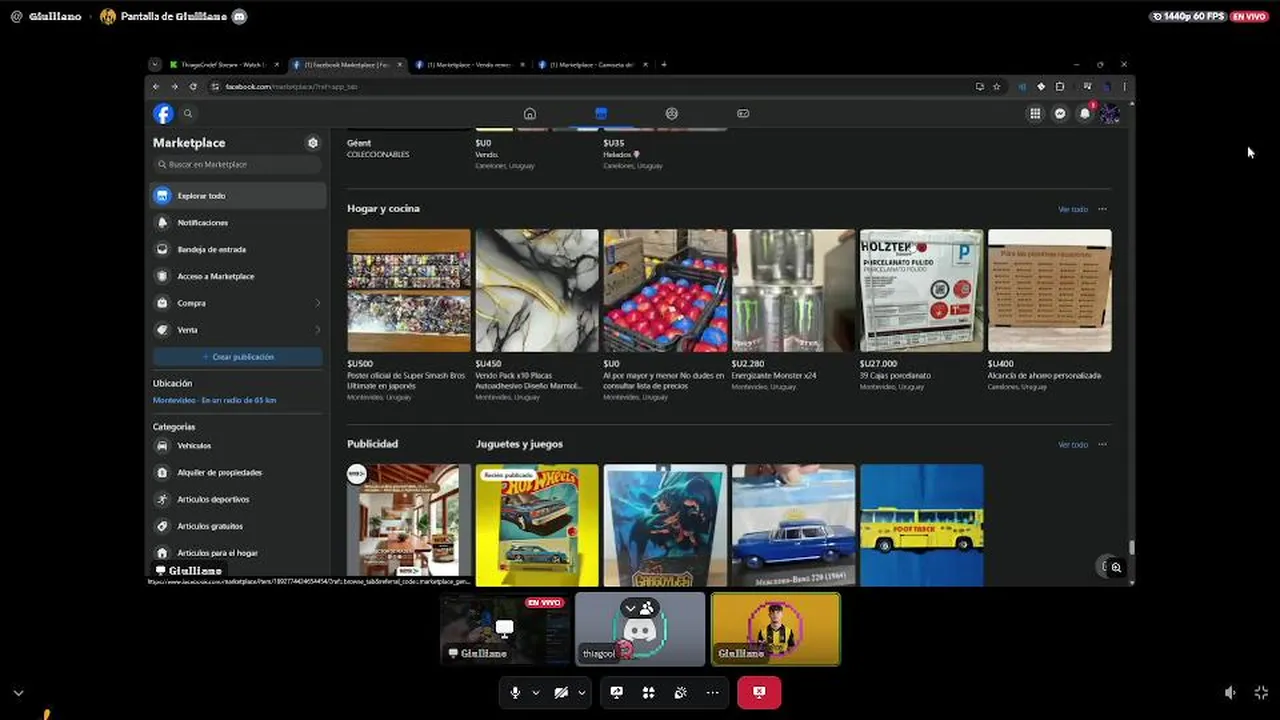The height and width of the screenshot is (720, 1280).
Task: Open Facebook Groups icon
Action: [671, 113]
